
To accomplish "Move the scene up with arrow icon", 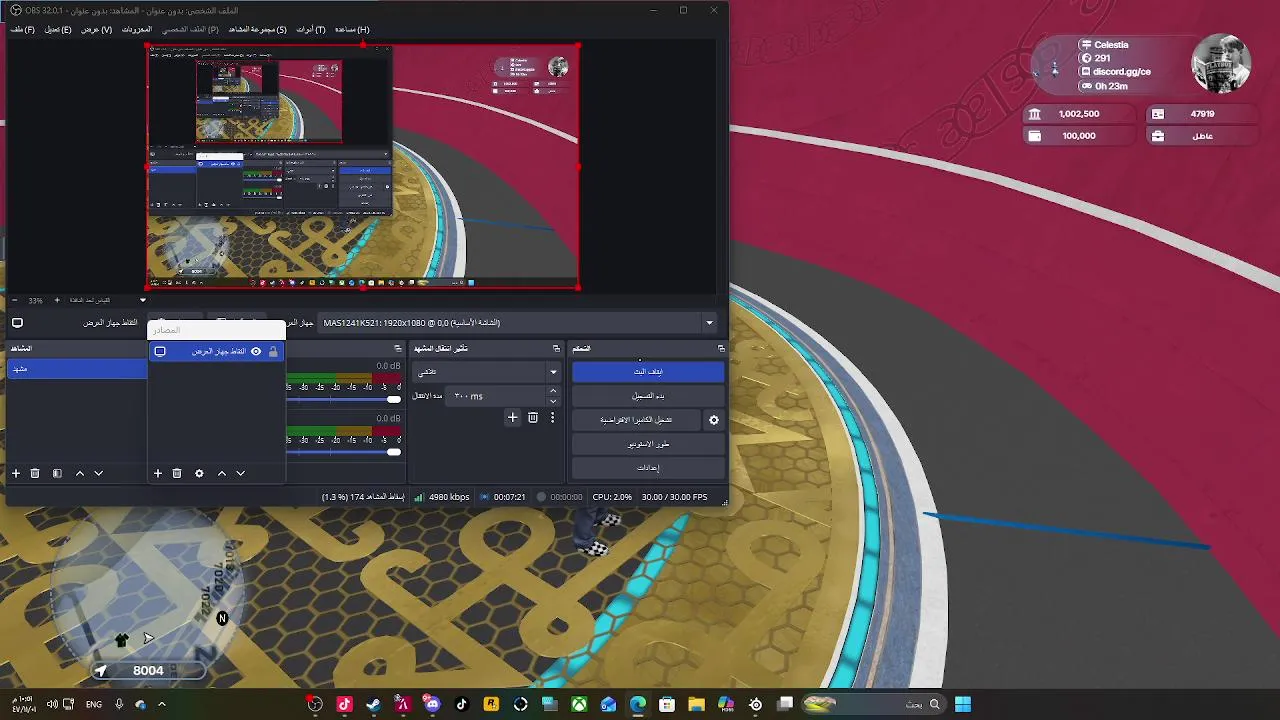I will (x=80, y=473).
